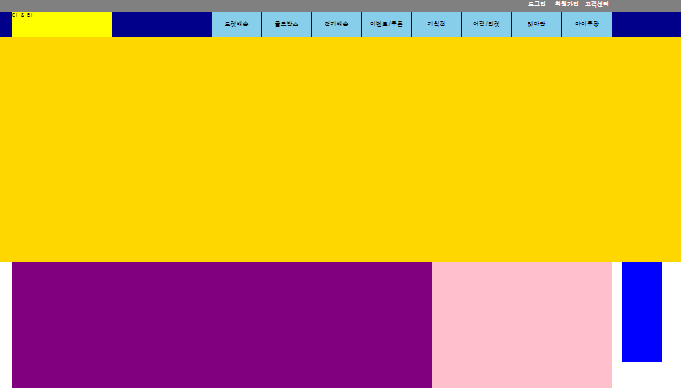The height and width of the screenshot is (388, 681).
Task: Select the 여행/티켓 menu tab
Action: 486,24
